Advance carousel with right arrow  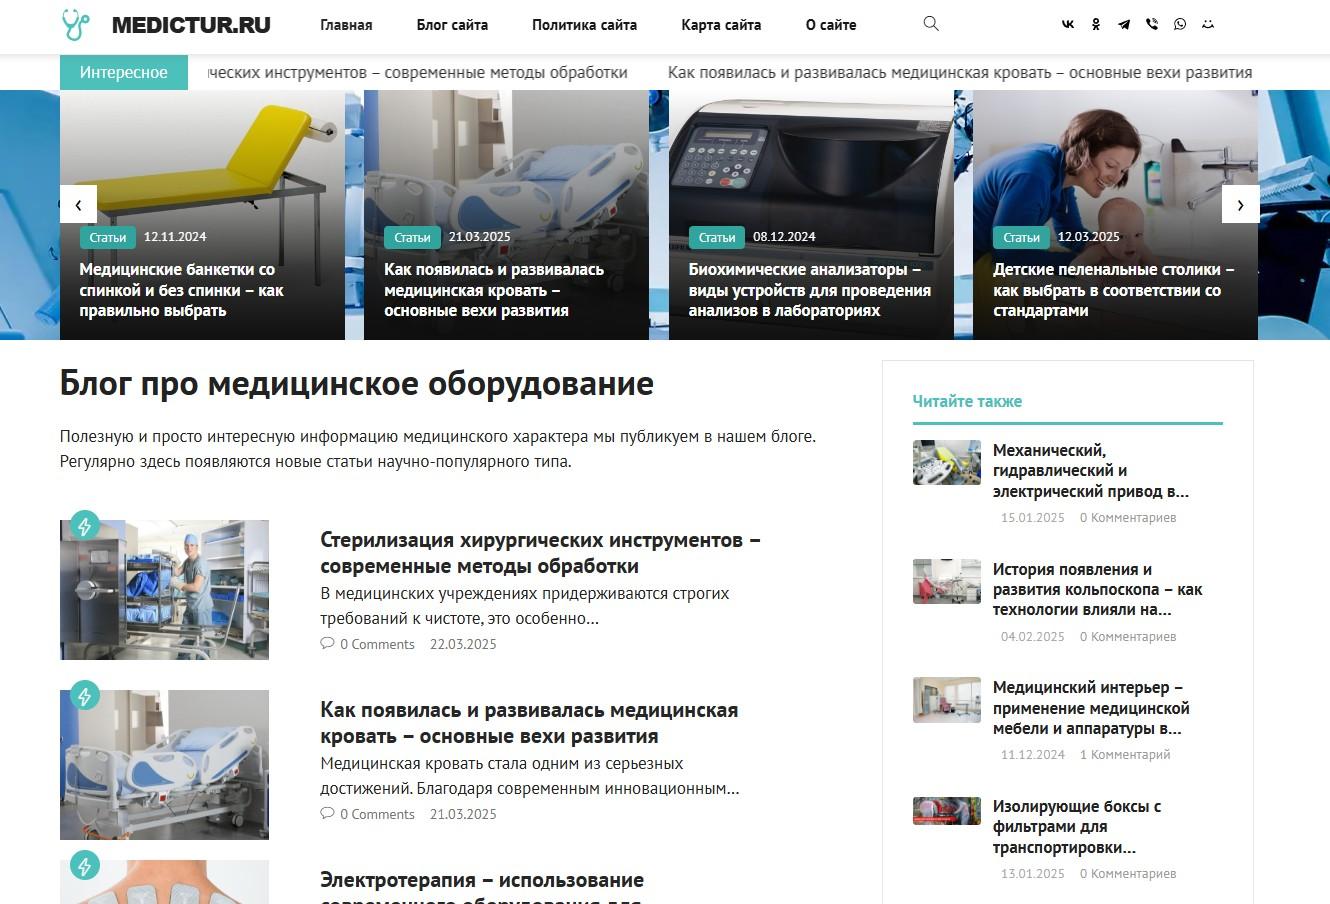(x=1240, y=204)
